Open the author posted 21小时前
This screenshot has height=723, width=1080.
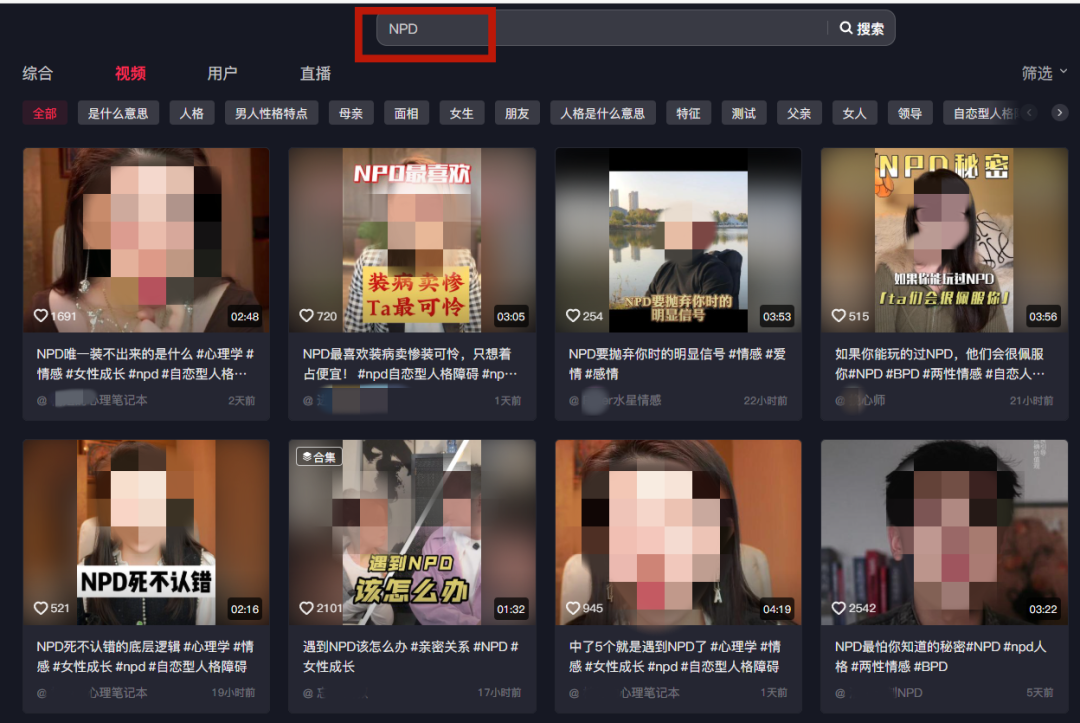pos(860,400)
